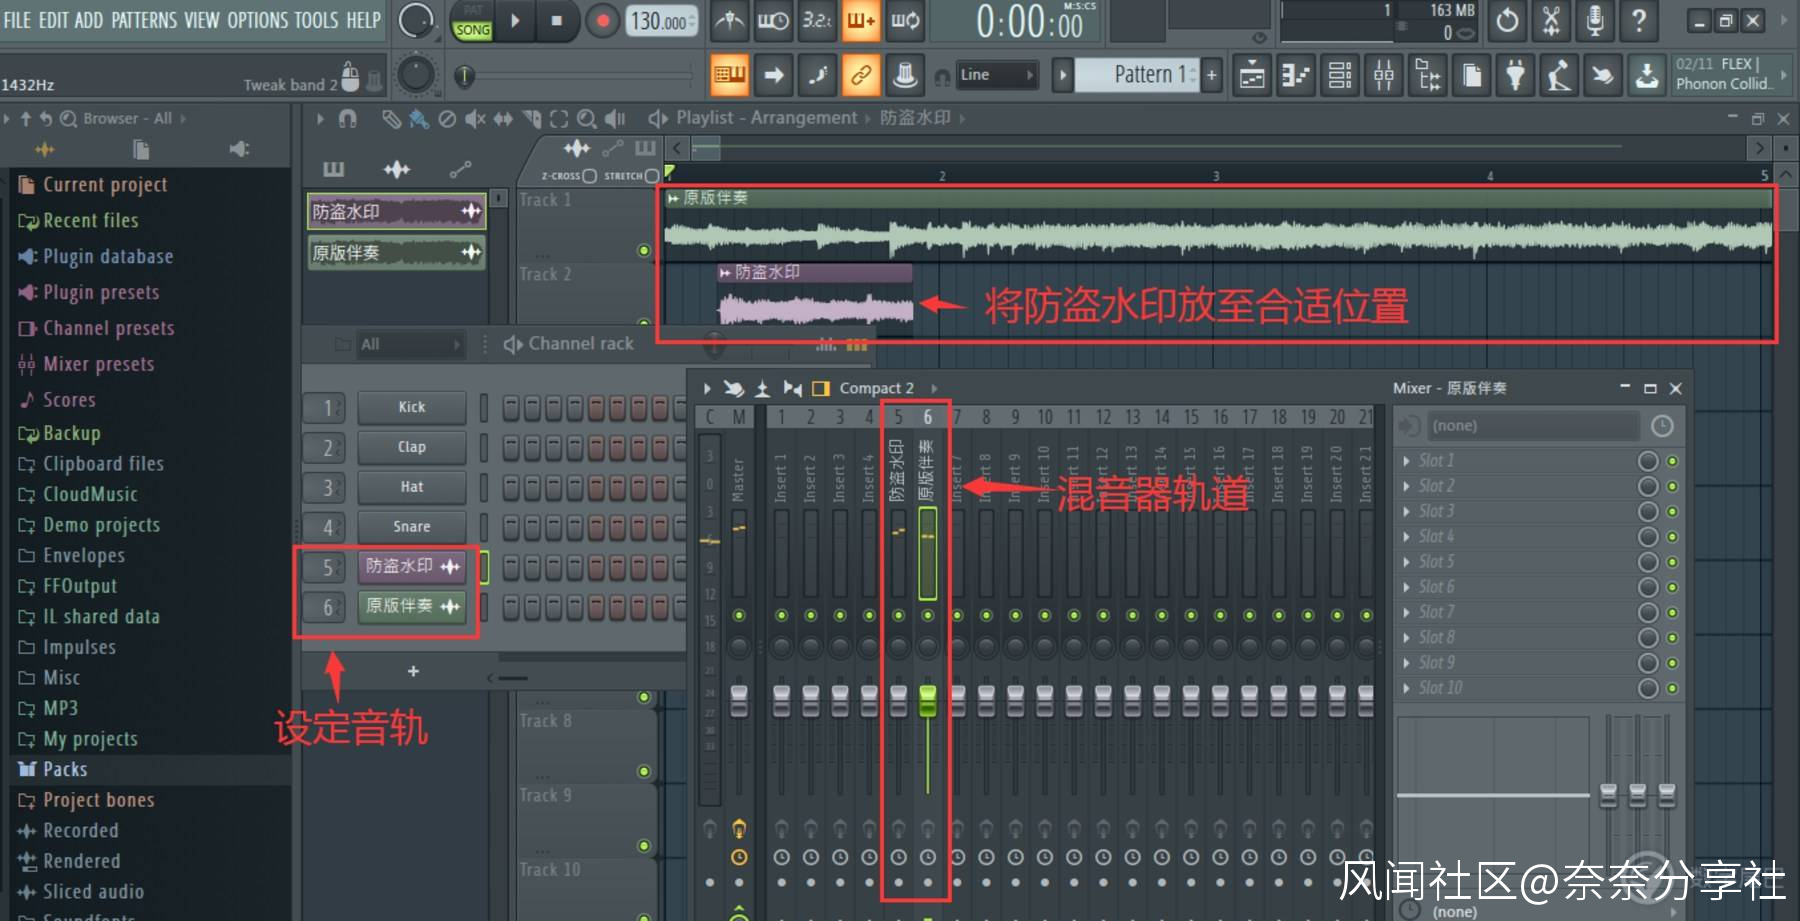Select the mute tool in Playlist
The height and width of the screenshot is (921, 1800).
tap(475, 119)
